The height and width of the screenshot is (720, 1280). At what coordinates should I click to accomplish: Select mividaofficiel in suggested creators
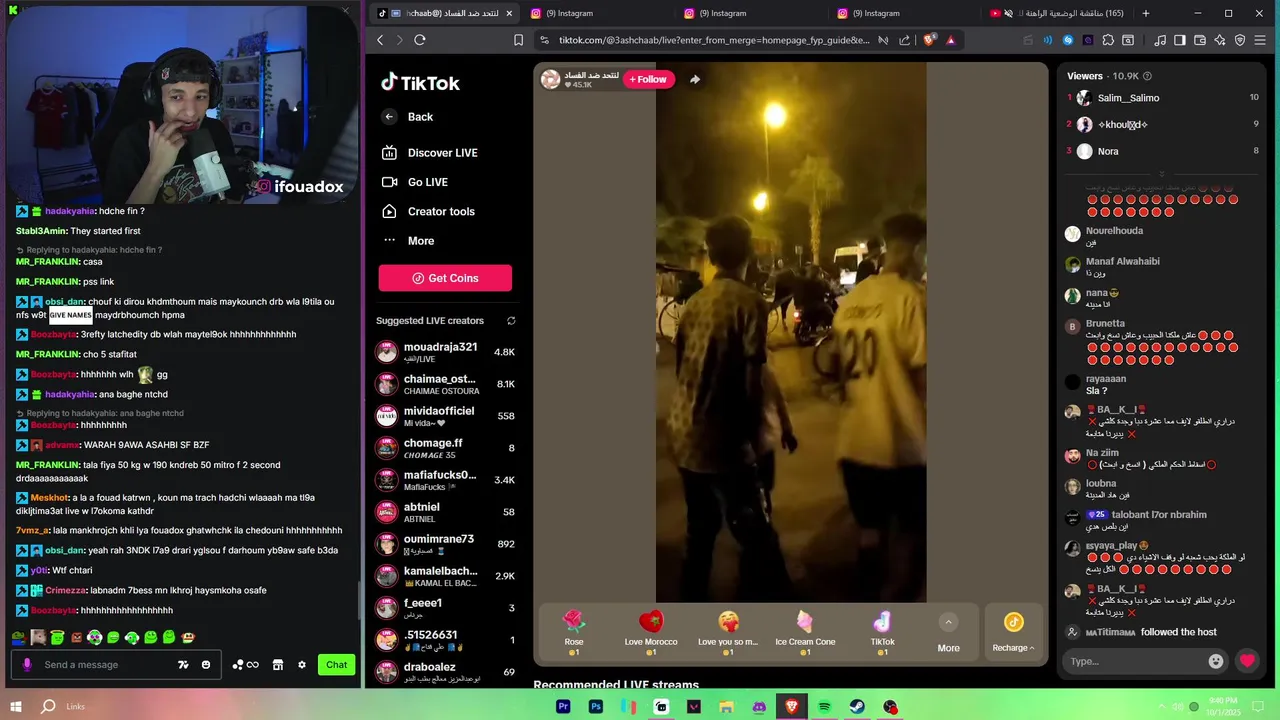tap(445, 416)
